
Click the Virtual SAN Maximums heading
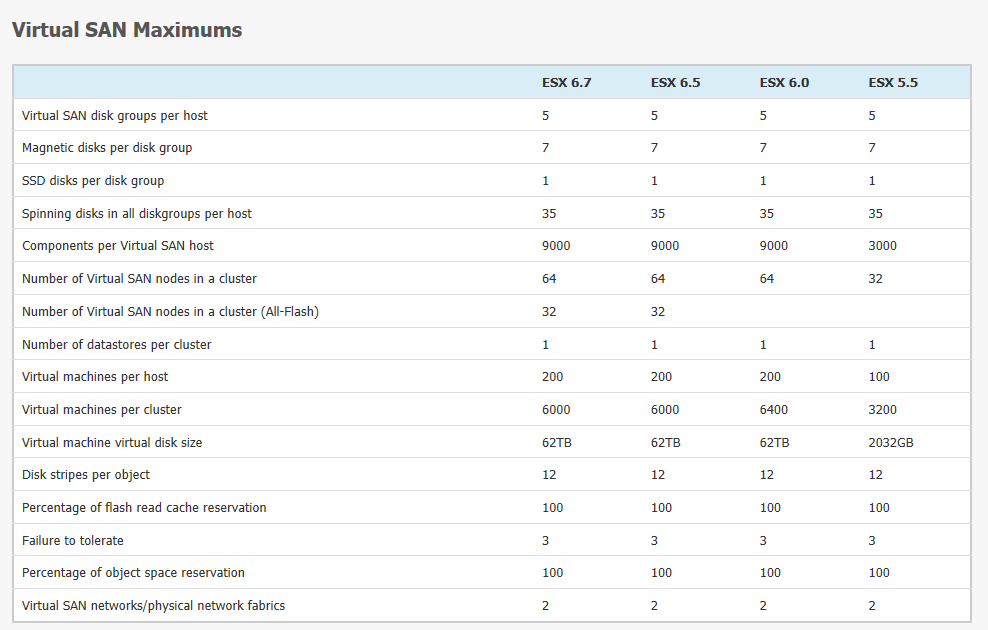127,30
